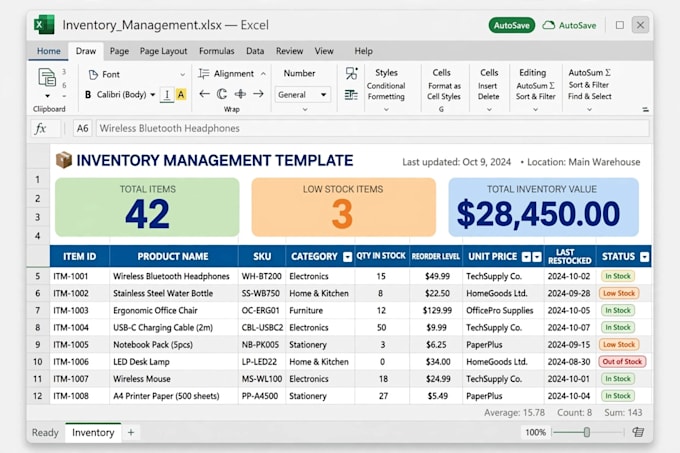Viewport: 680px width, 453px height.
Task: Select the LAST RESTOCKED column header
Action: [x=570, y=256]
